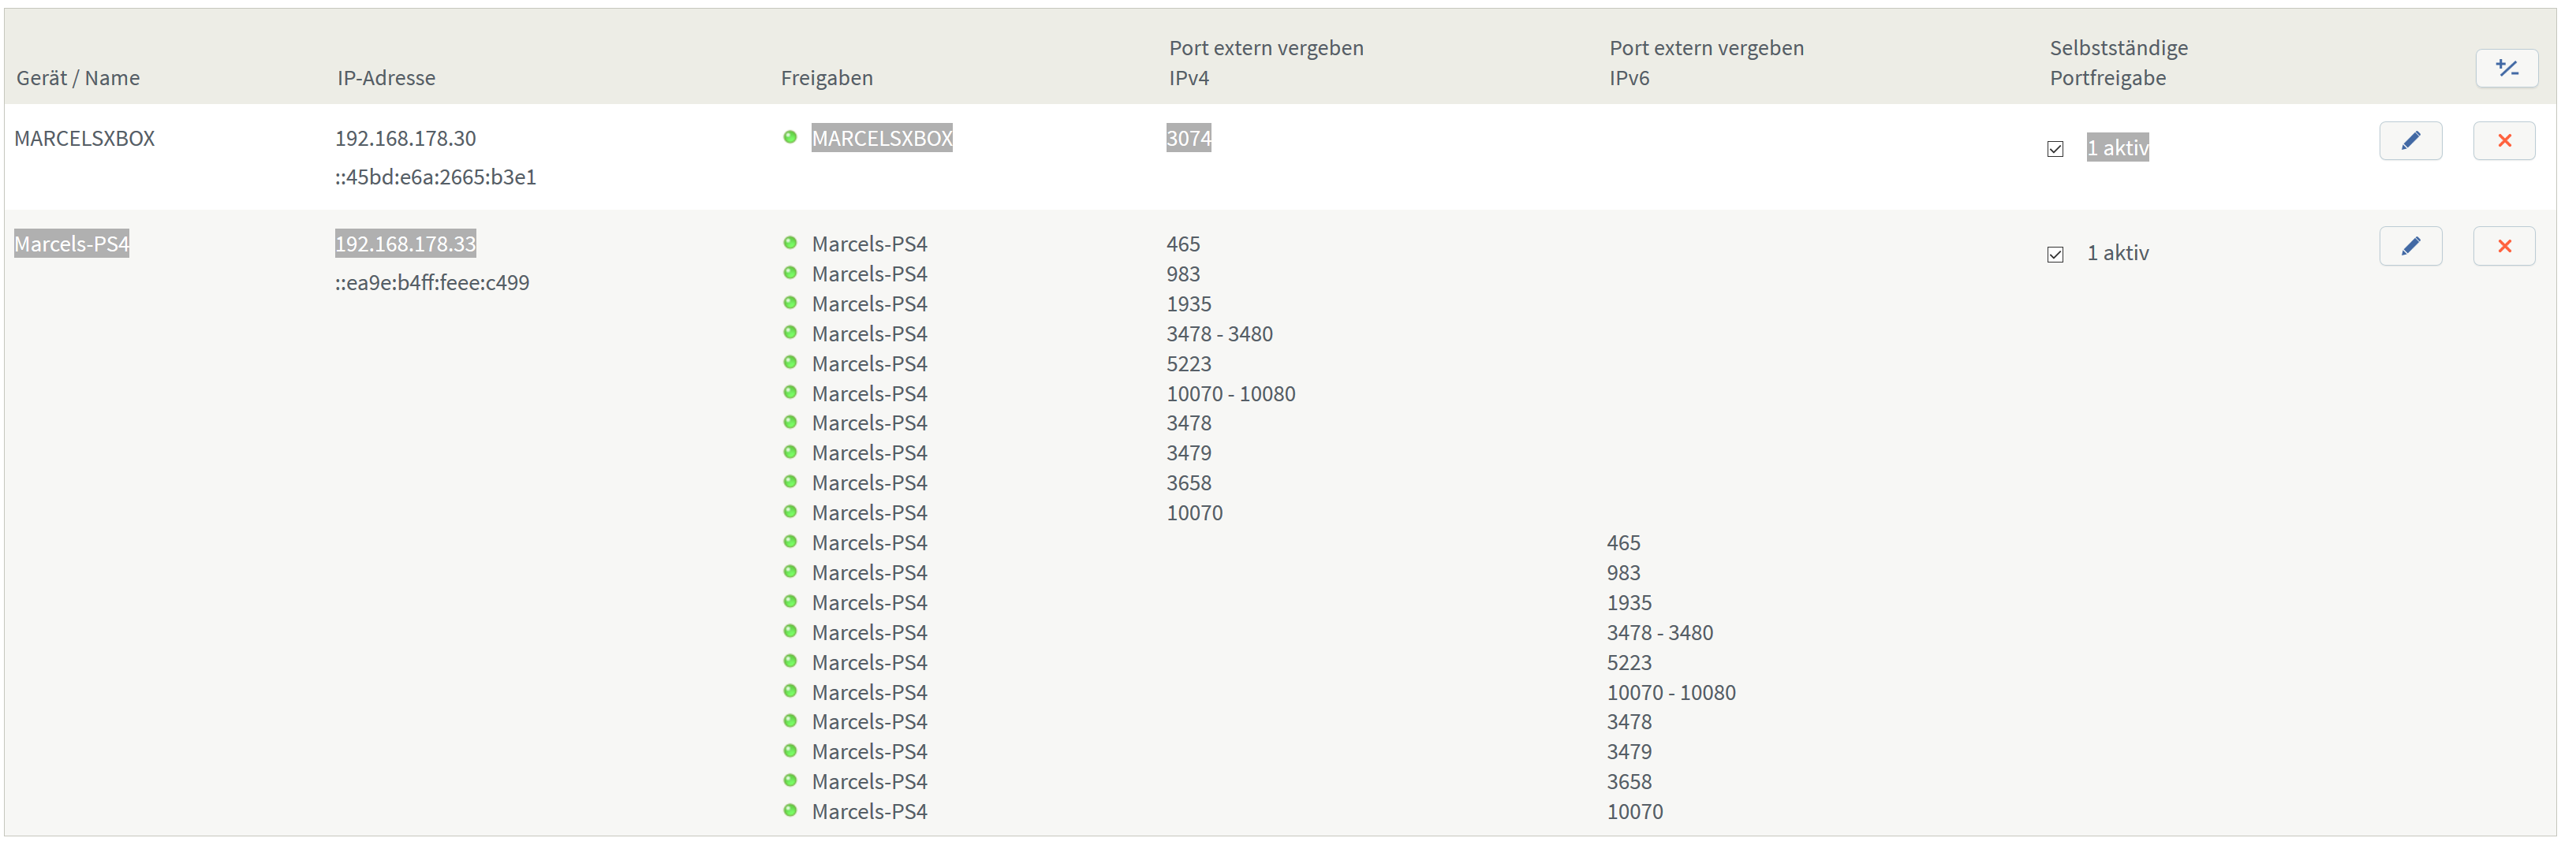Click green status dot for IPv4 port 465
Viewport: 2576px width, 849px height.
[x=790, y=243]
